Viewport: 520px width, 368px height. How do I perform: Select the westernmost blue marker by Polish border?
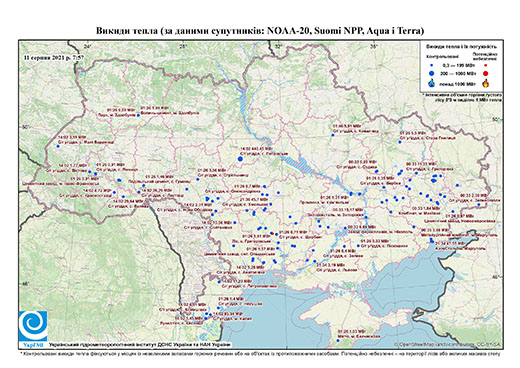[58, 146]
